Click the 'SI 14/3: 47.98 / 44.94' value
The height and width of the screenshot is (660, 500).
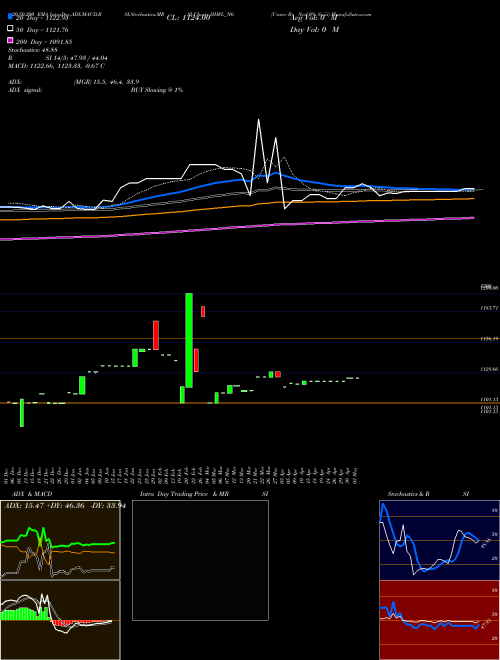tap(77, 58)
